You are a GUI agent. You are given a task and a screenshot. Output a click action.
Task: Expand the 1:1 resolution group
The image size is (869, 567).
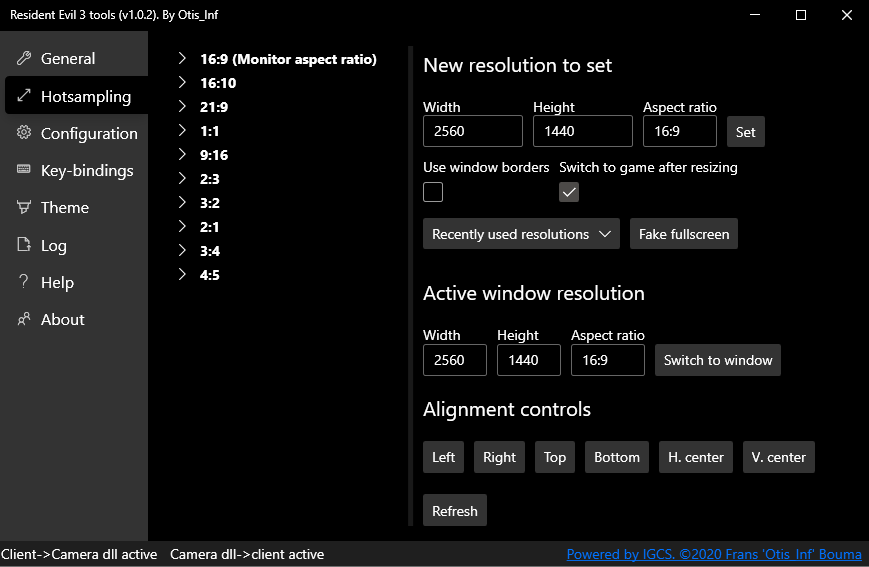tap(182, 130)
